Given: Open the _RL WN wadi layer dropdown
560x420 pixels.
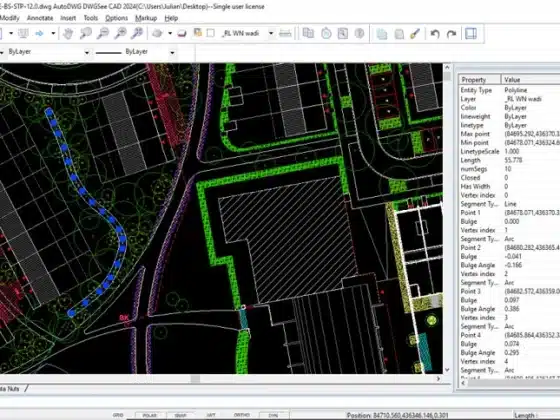Looking at the screenshot, I should pyautogui.click(x=271, y=33).
